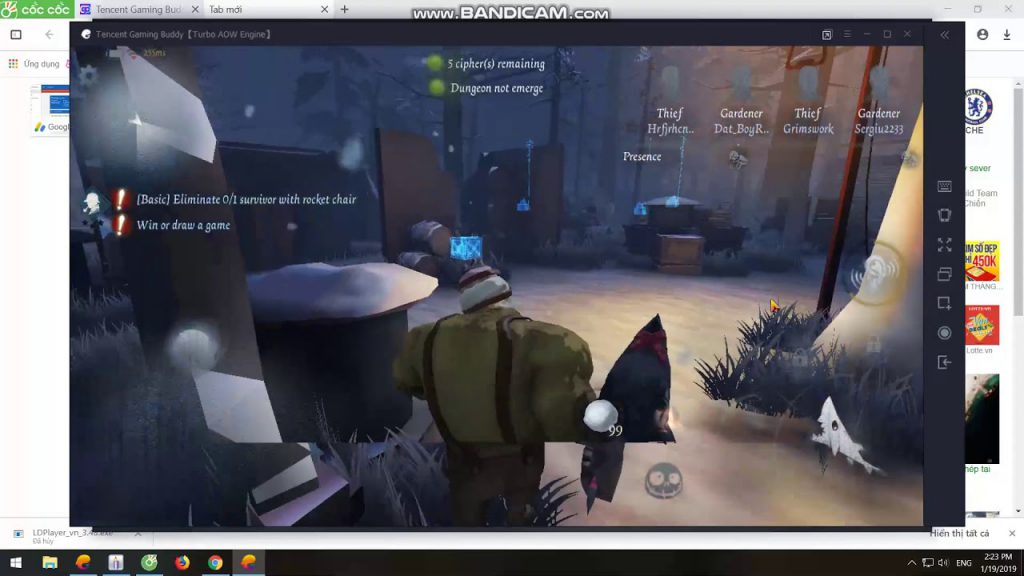Click the volume icon in system tray
1024x576 pixels.
coord(943,562)
